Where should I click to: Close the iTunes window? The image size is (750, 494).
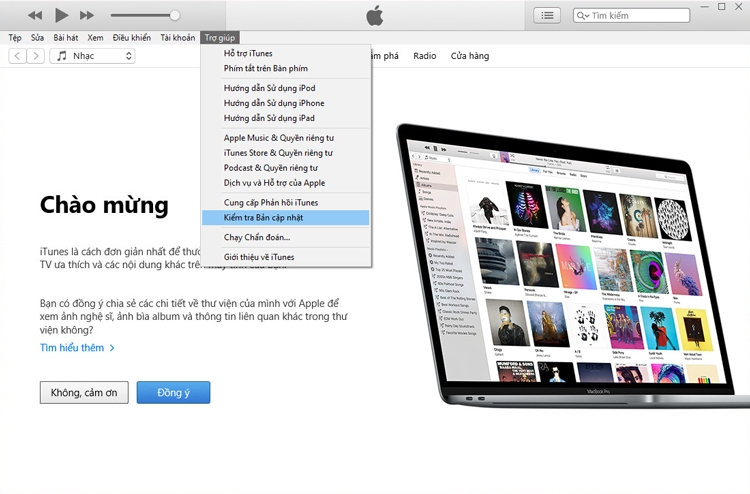pos(739,7)
